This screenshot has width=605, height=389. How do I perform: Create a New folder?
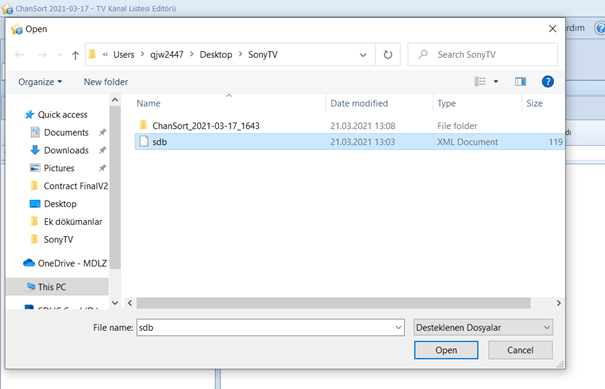coord(106,82)
